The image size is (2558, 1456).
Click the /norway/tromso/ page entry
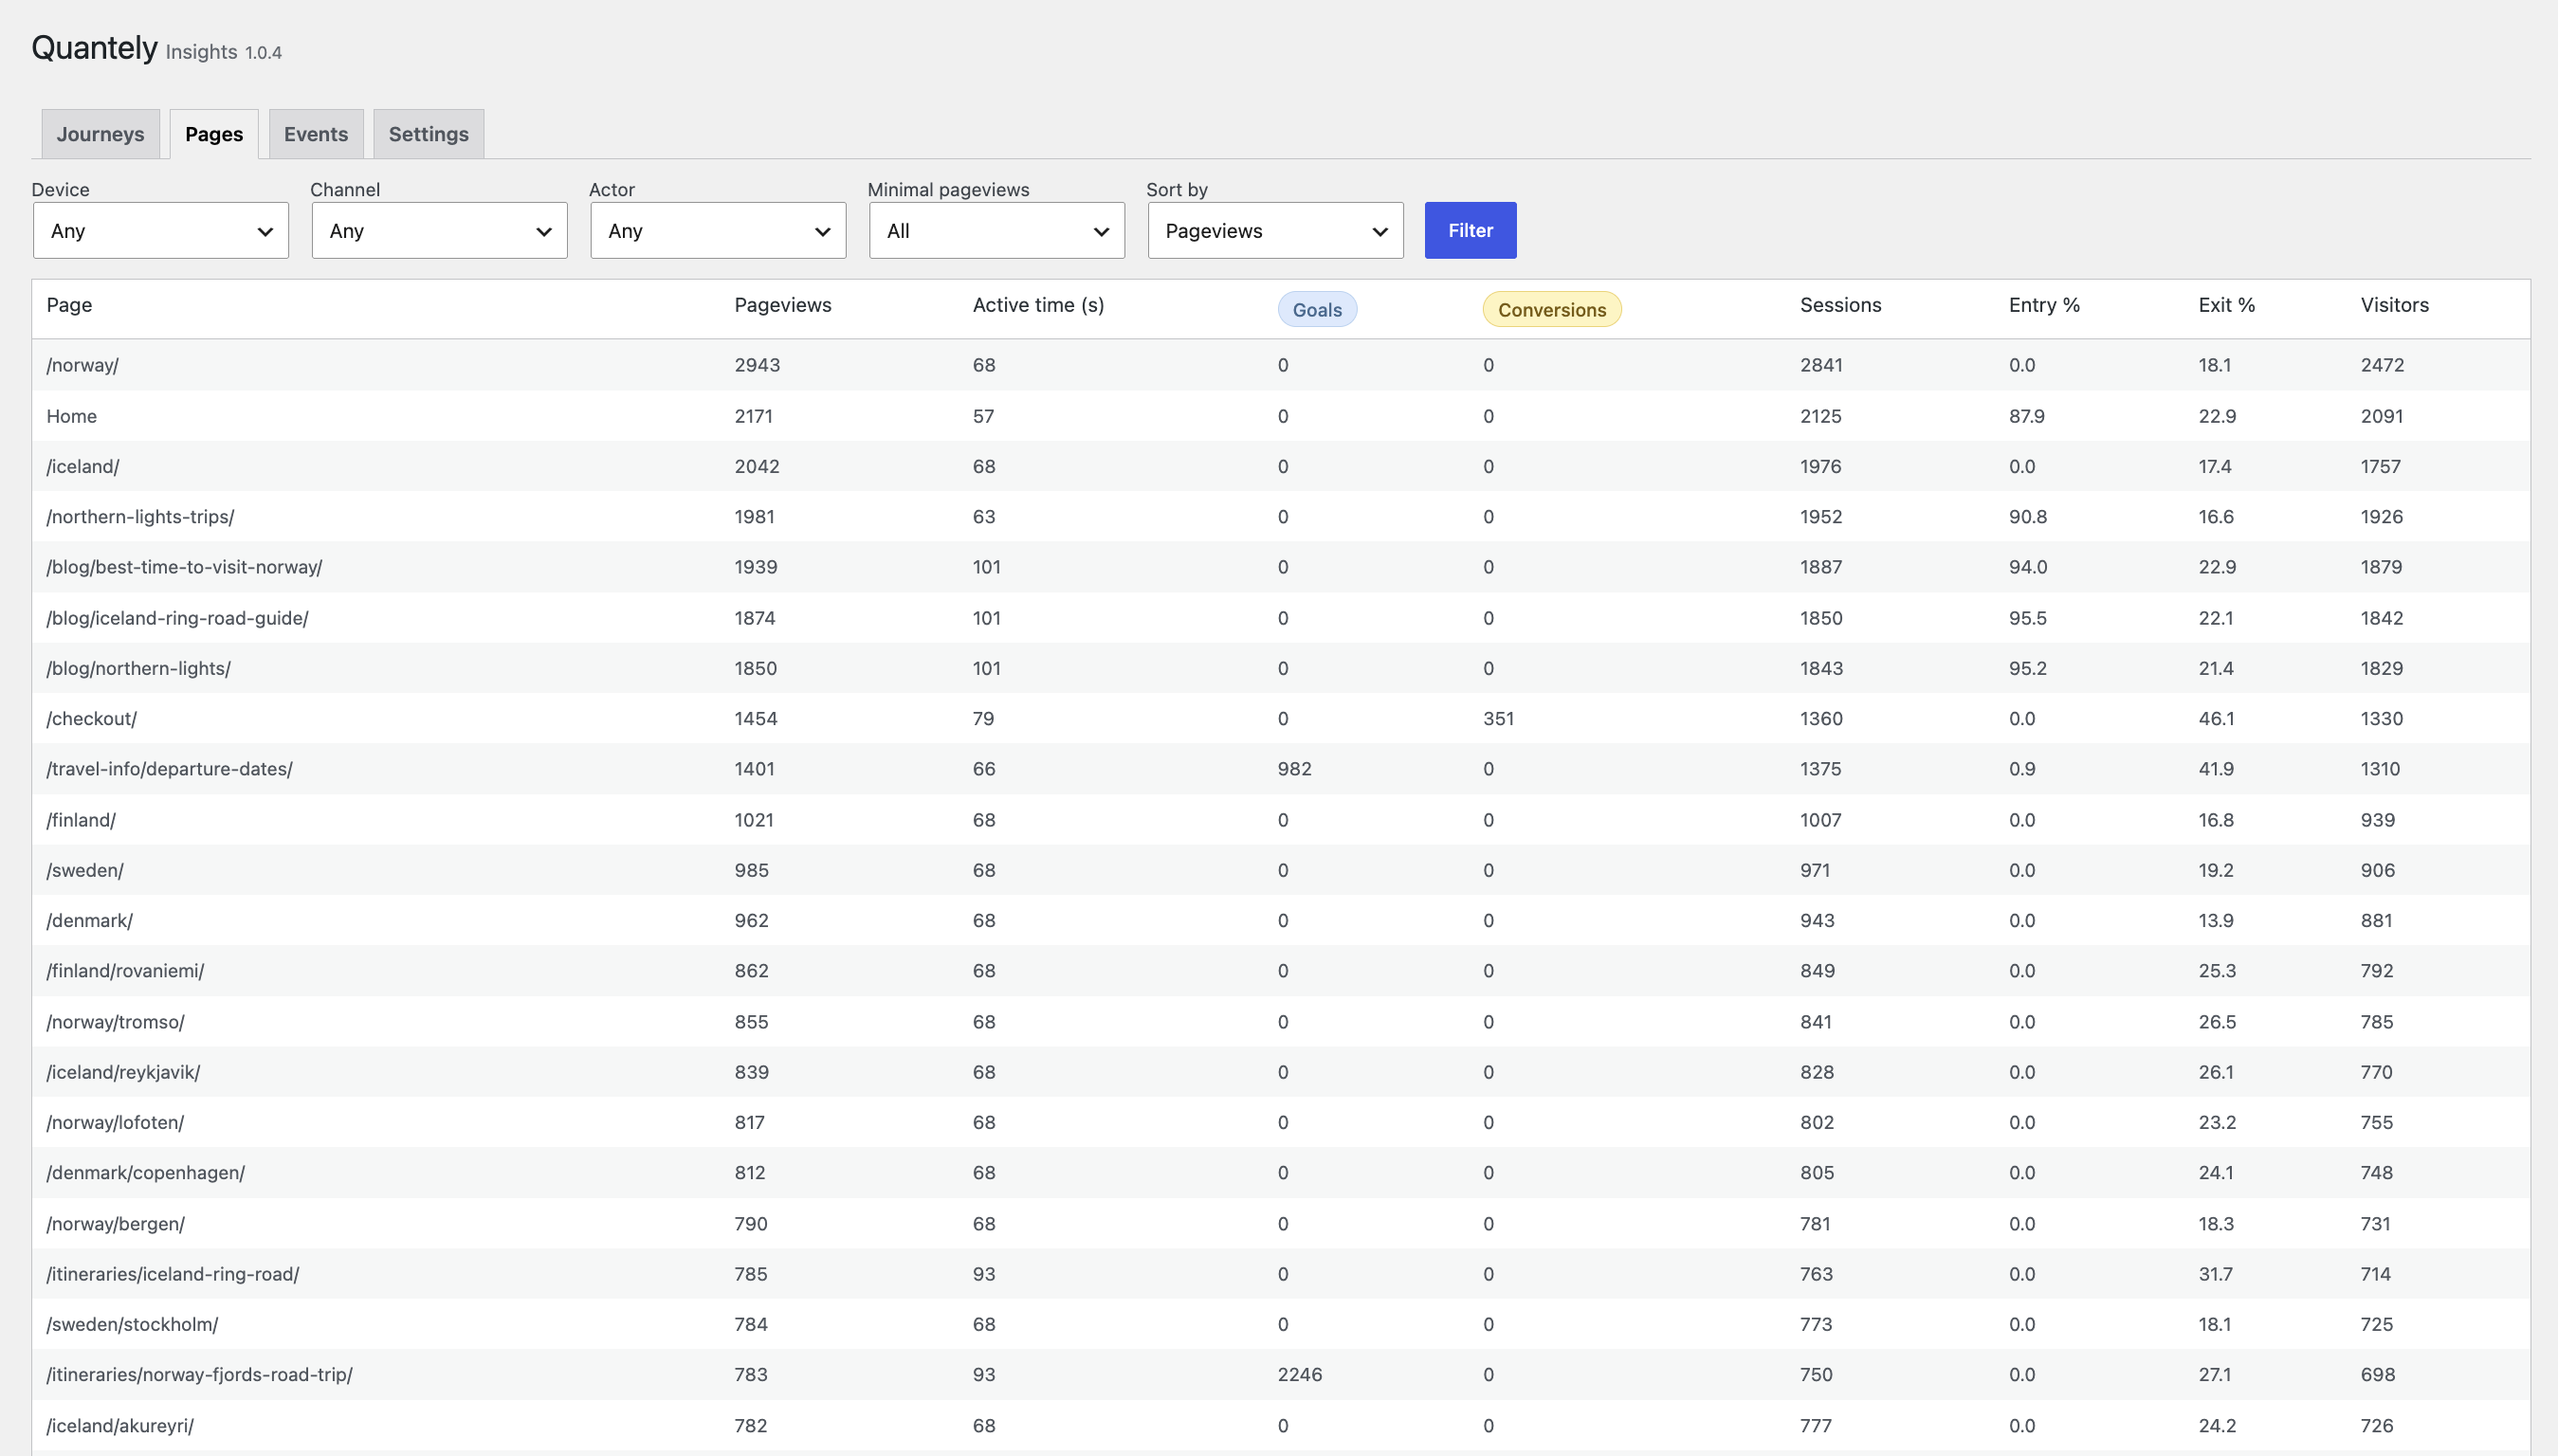(x=115, y=1022)
